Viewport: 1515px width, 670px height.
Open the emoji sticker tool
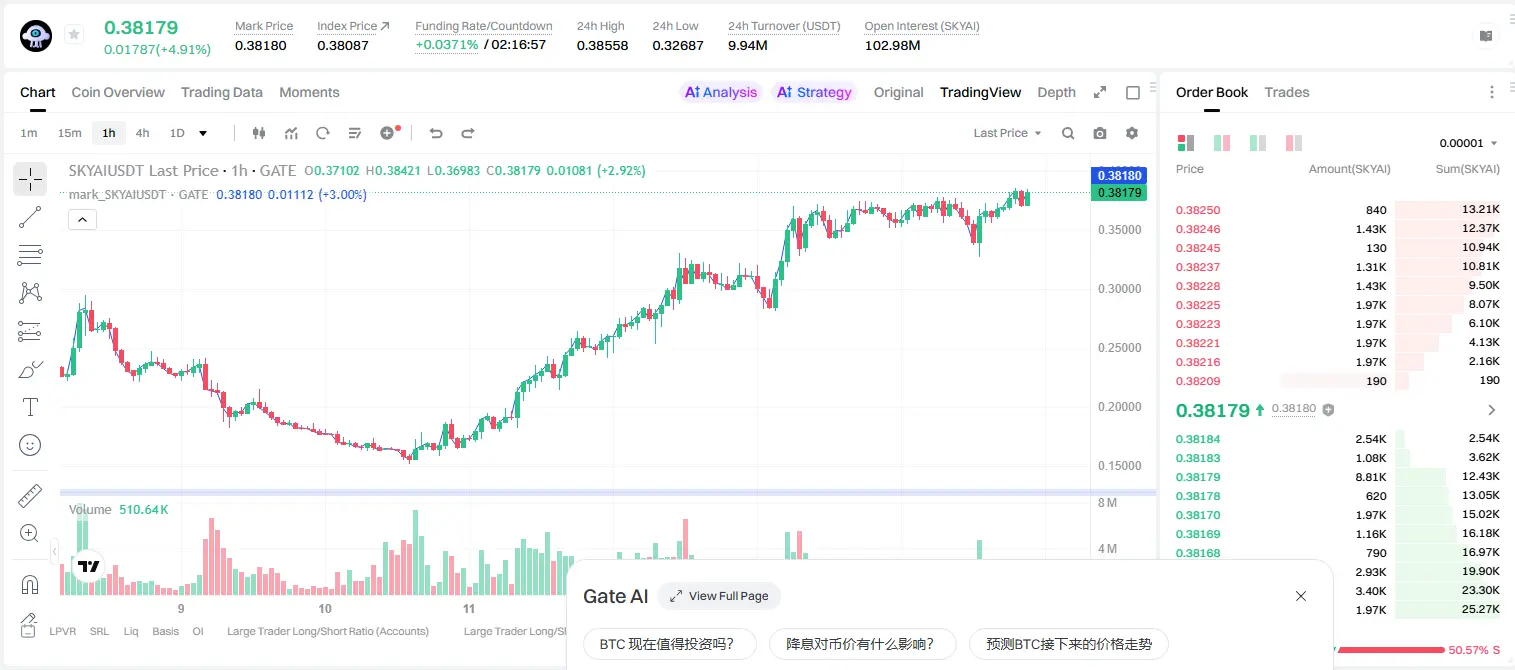click(30, 445)
